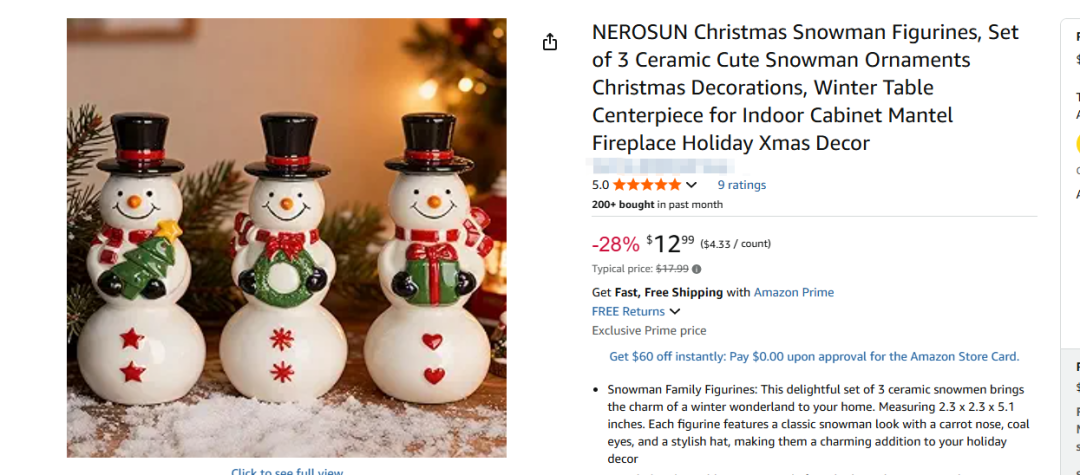Open the 9 ratings link
This screenshot has height=475, width=1080.
click(741, 184)
